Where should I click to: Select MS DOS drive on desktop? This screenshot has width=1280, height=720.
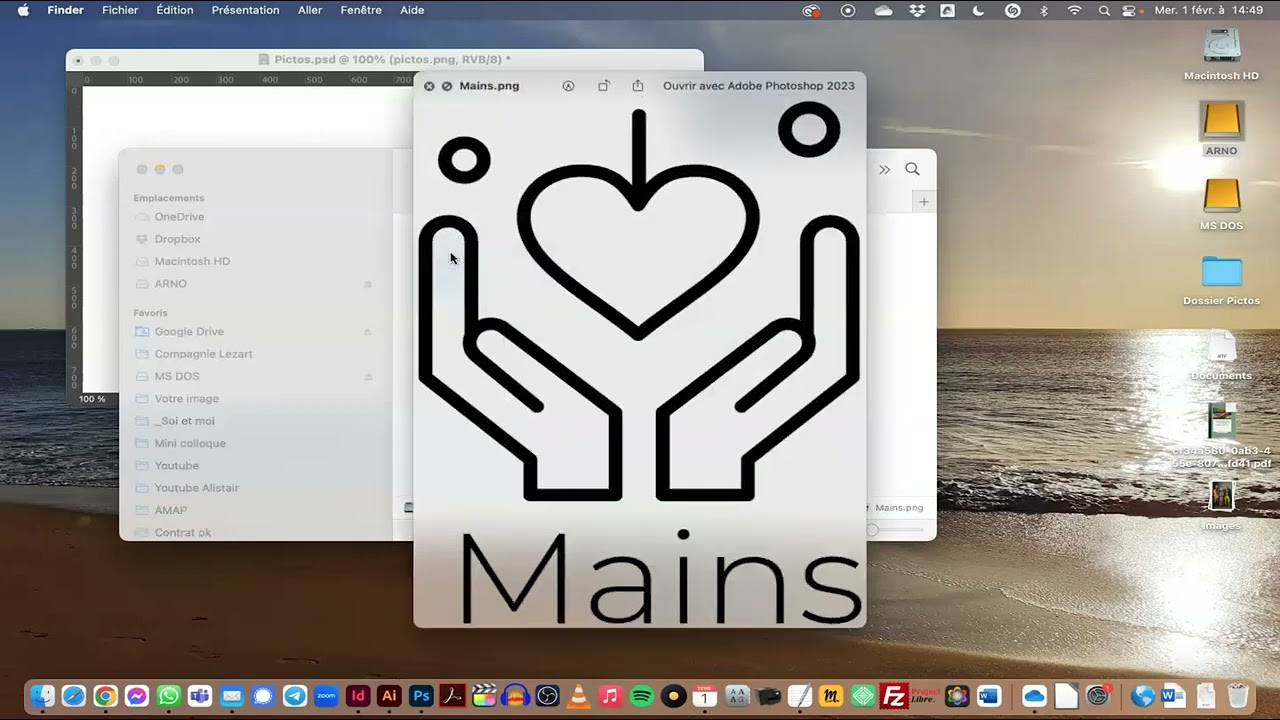[1221, 196]
